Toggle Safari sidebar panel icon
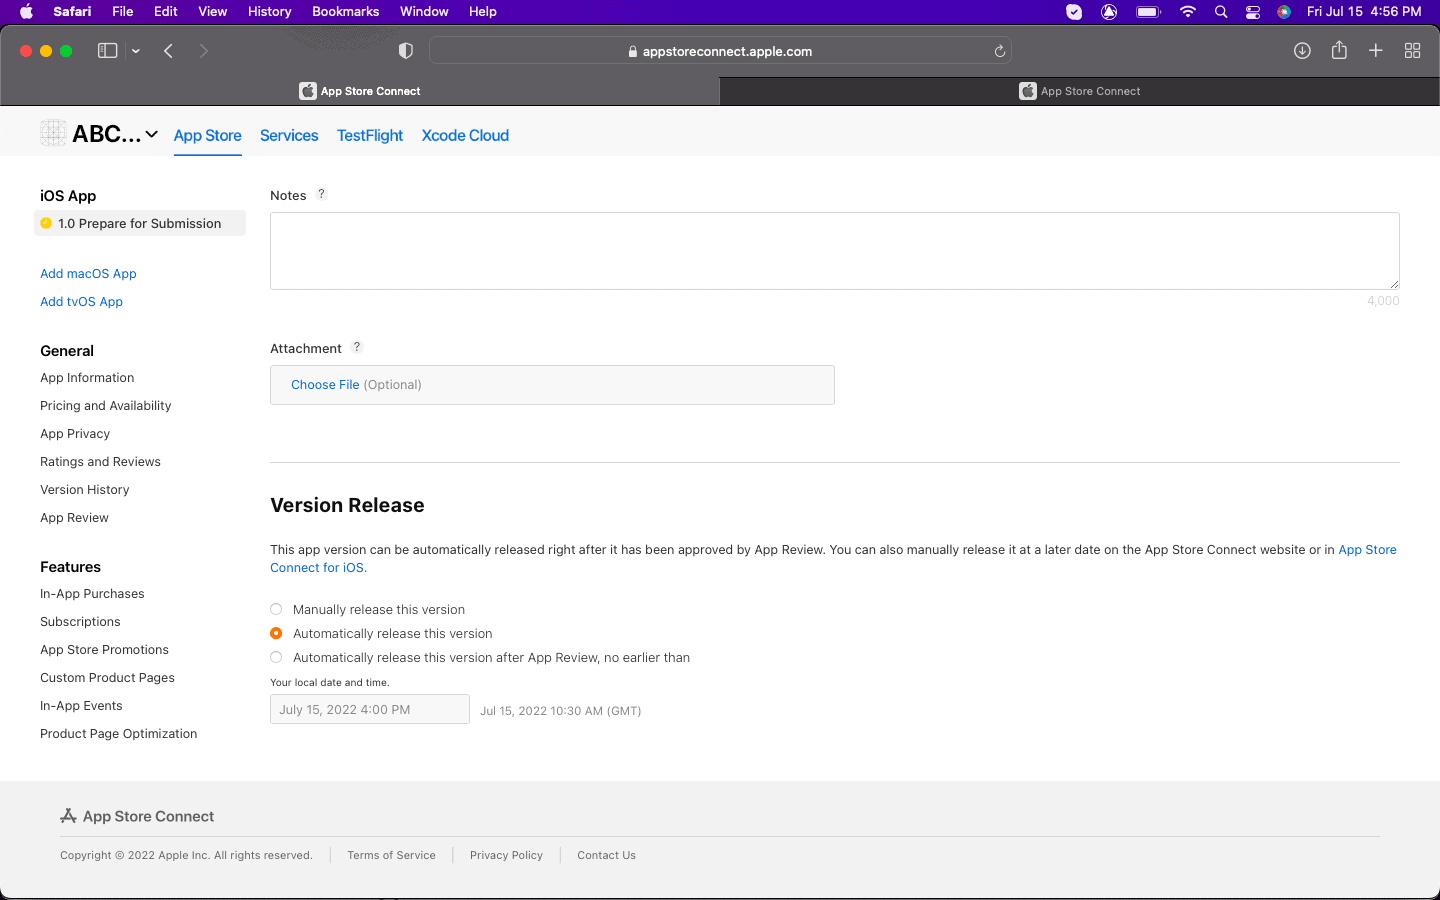This screenshot has width=1440, height=900. tap(107, 51)
